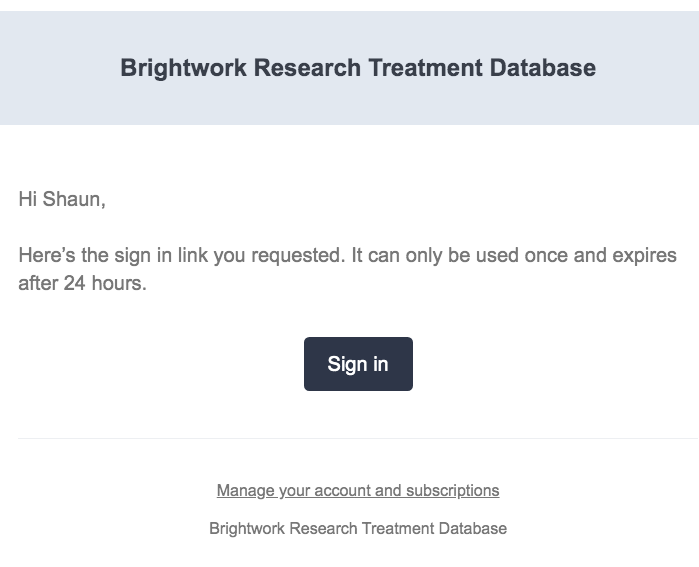Viewport: 699px width, 567px height.
Task: Open Manage your account and subscriptions link
Action: [358, 490]
